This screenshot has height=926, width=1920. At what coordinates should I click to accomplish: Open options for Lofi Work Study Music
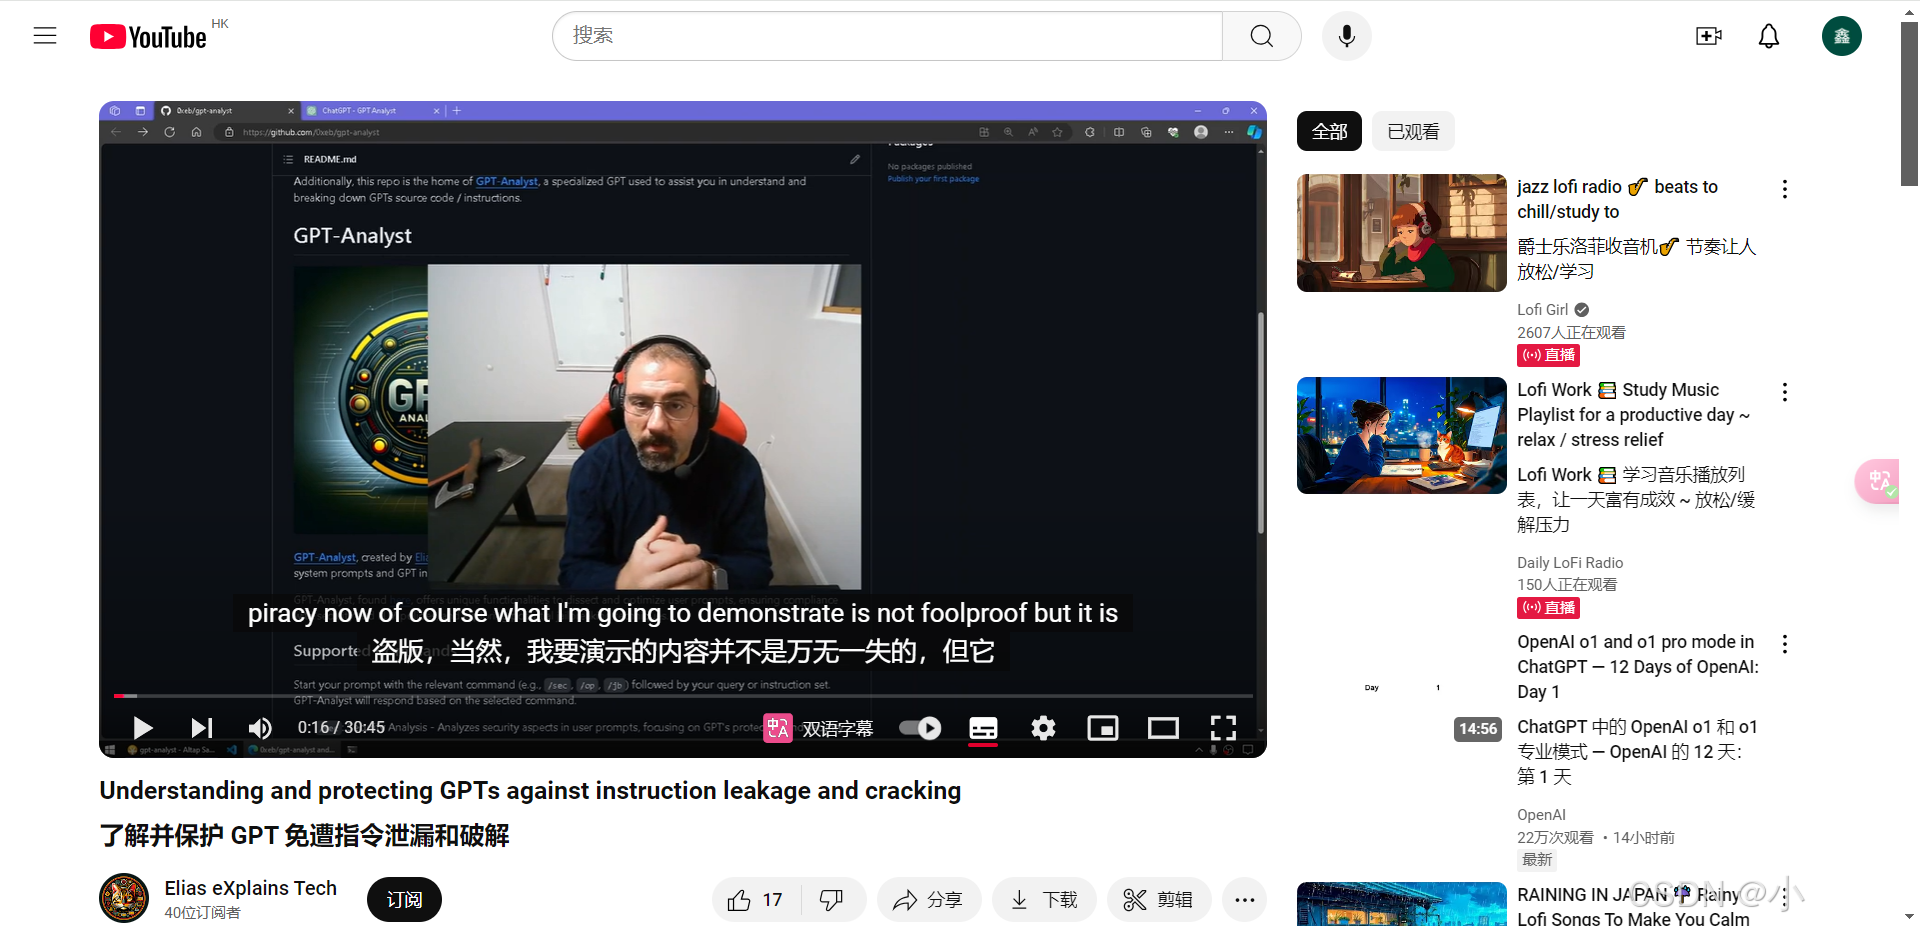1785,392
